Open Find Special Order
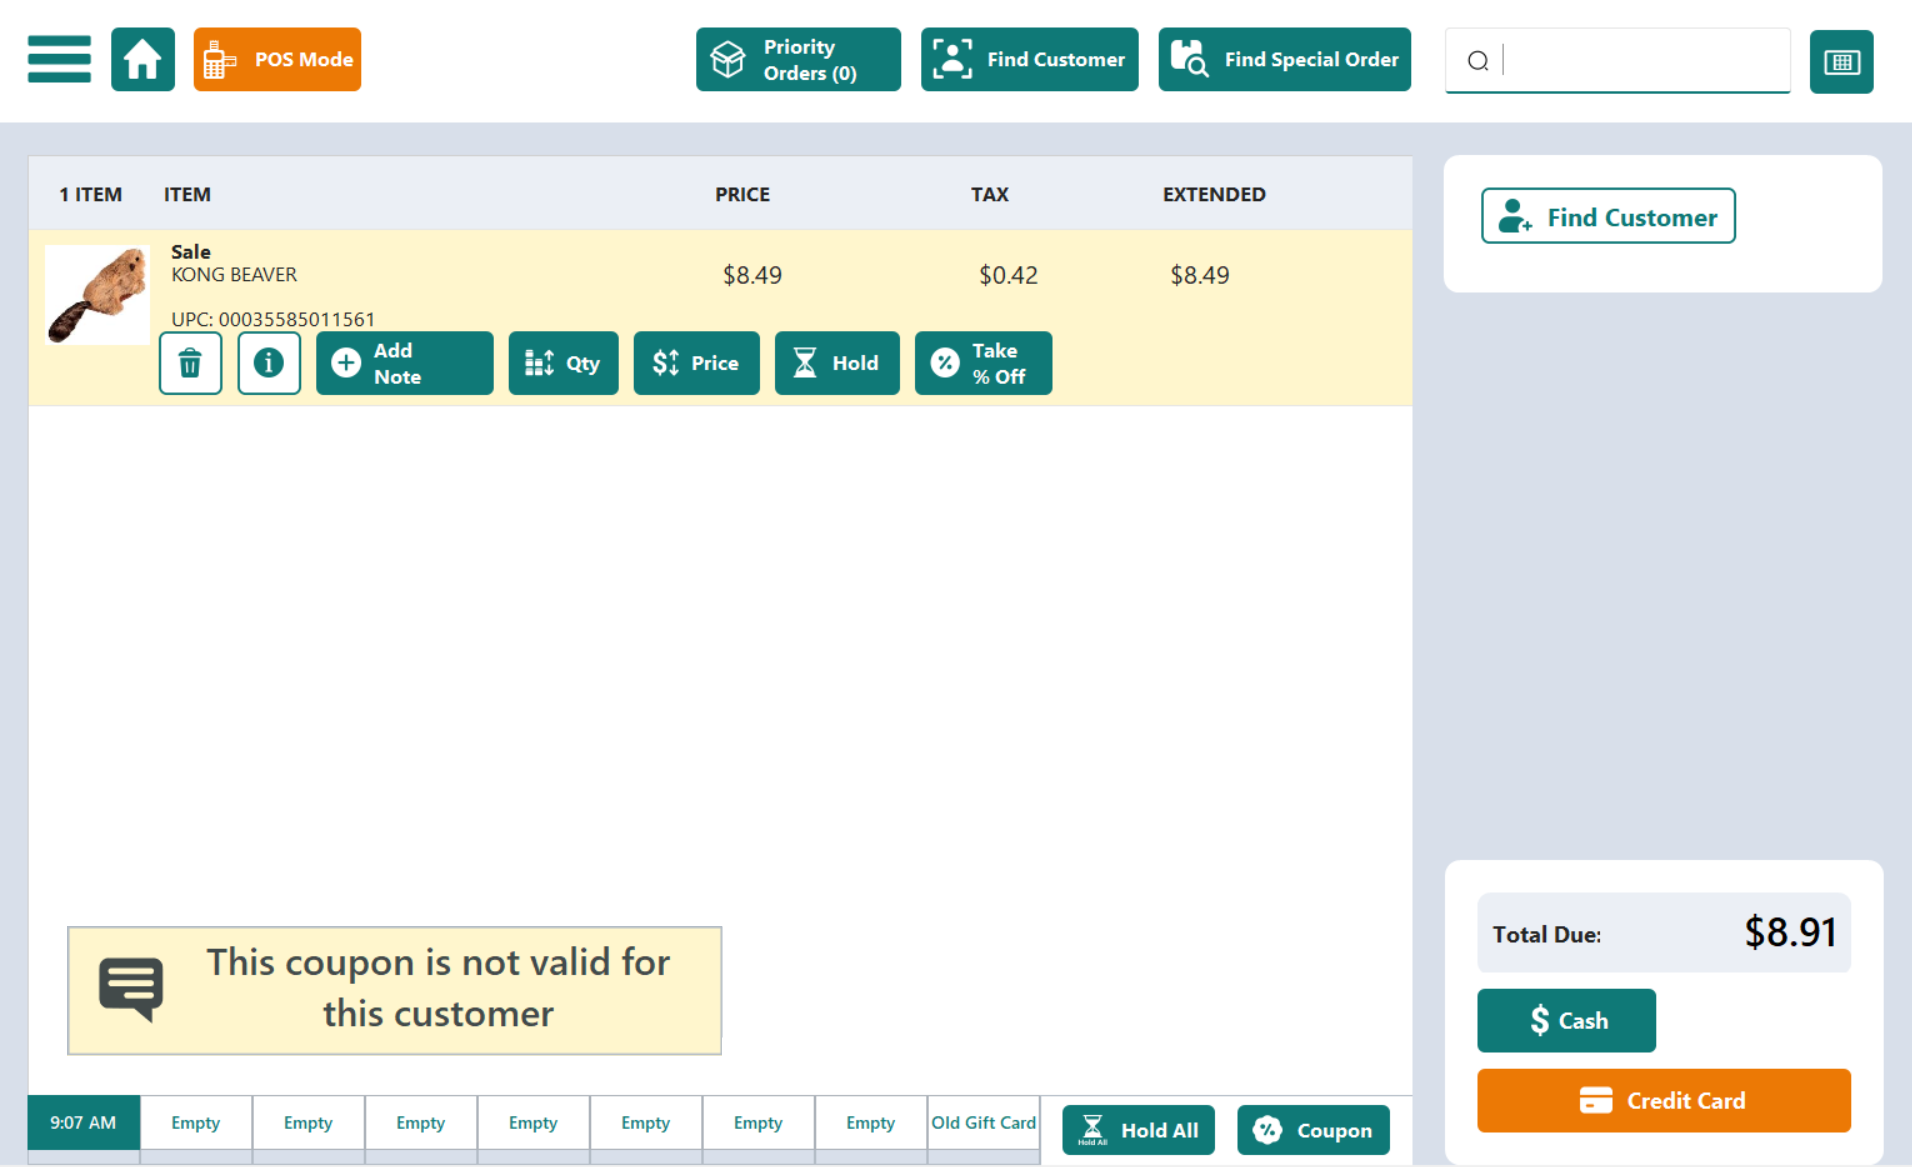 click(x=1284, y=59)
